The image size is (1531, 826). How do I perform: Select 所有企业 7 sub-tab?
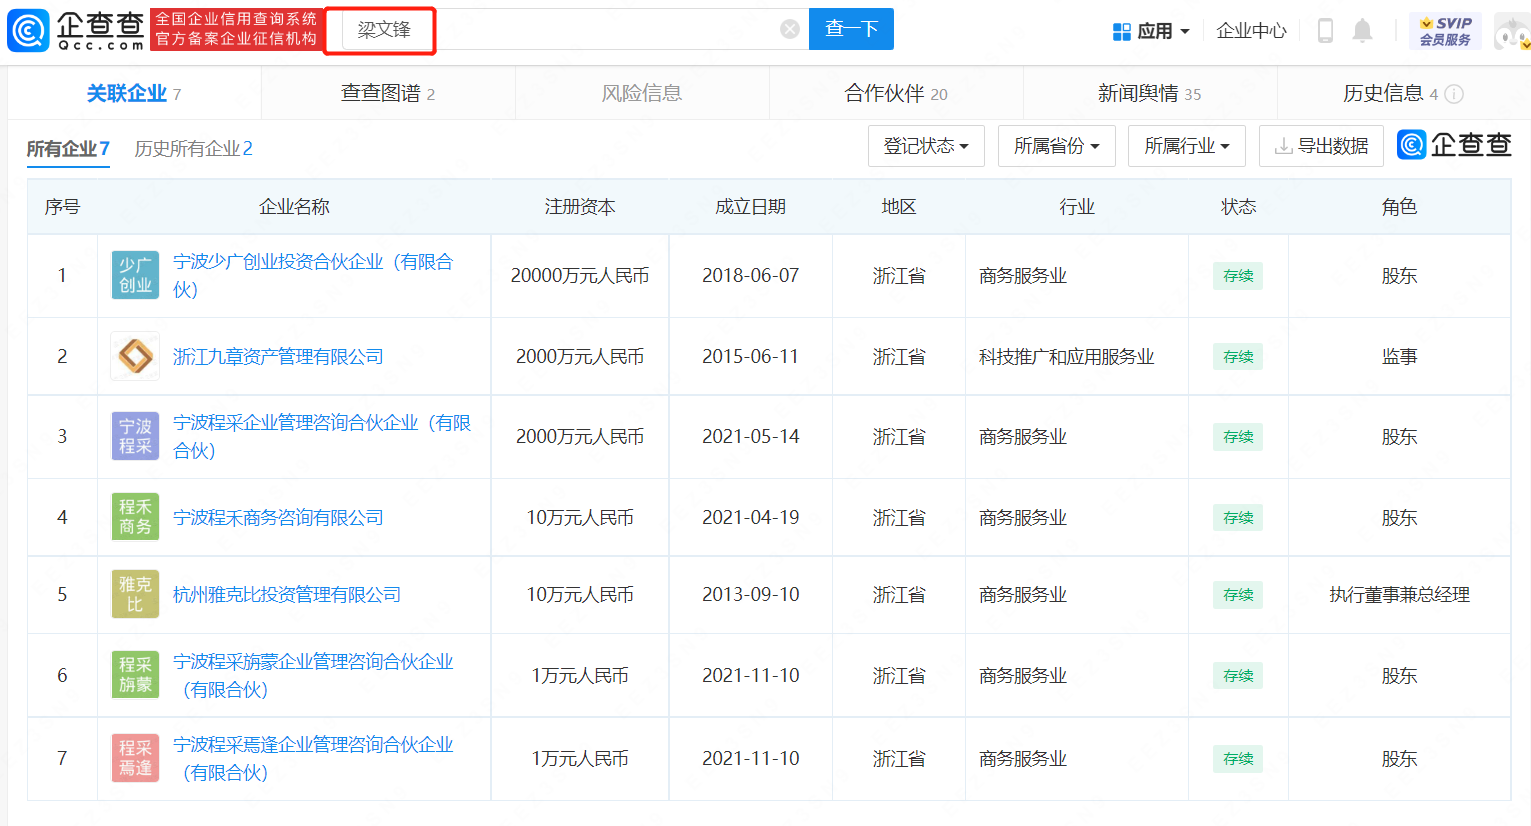[68, 149]
